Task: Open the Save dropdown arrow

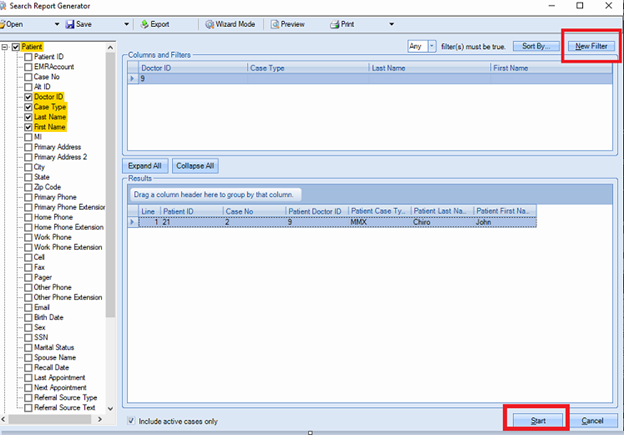Action: click(126, 23)
